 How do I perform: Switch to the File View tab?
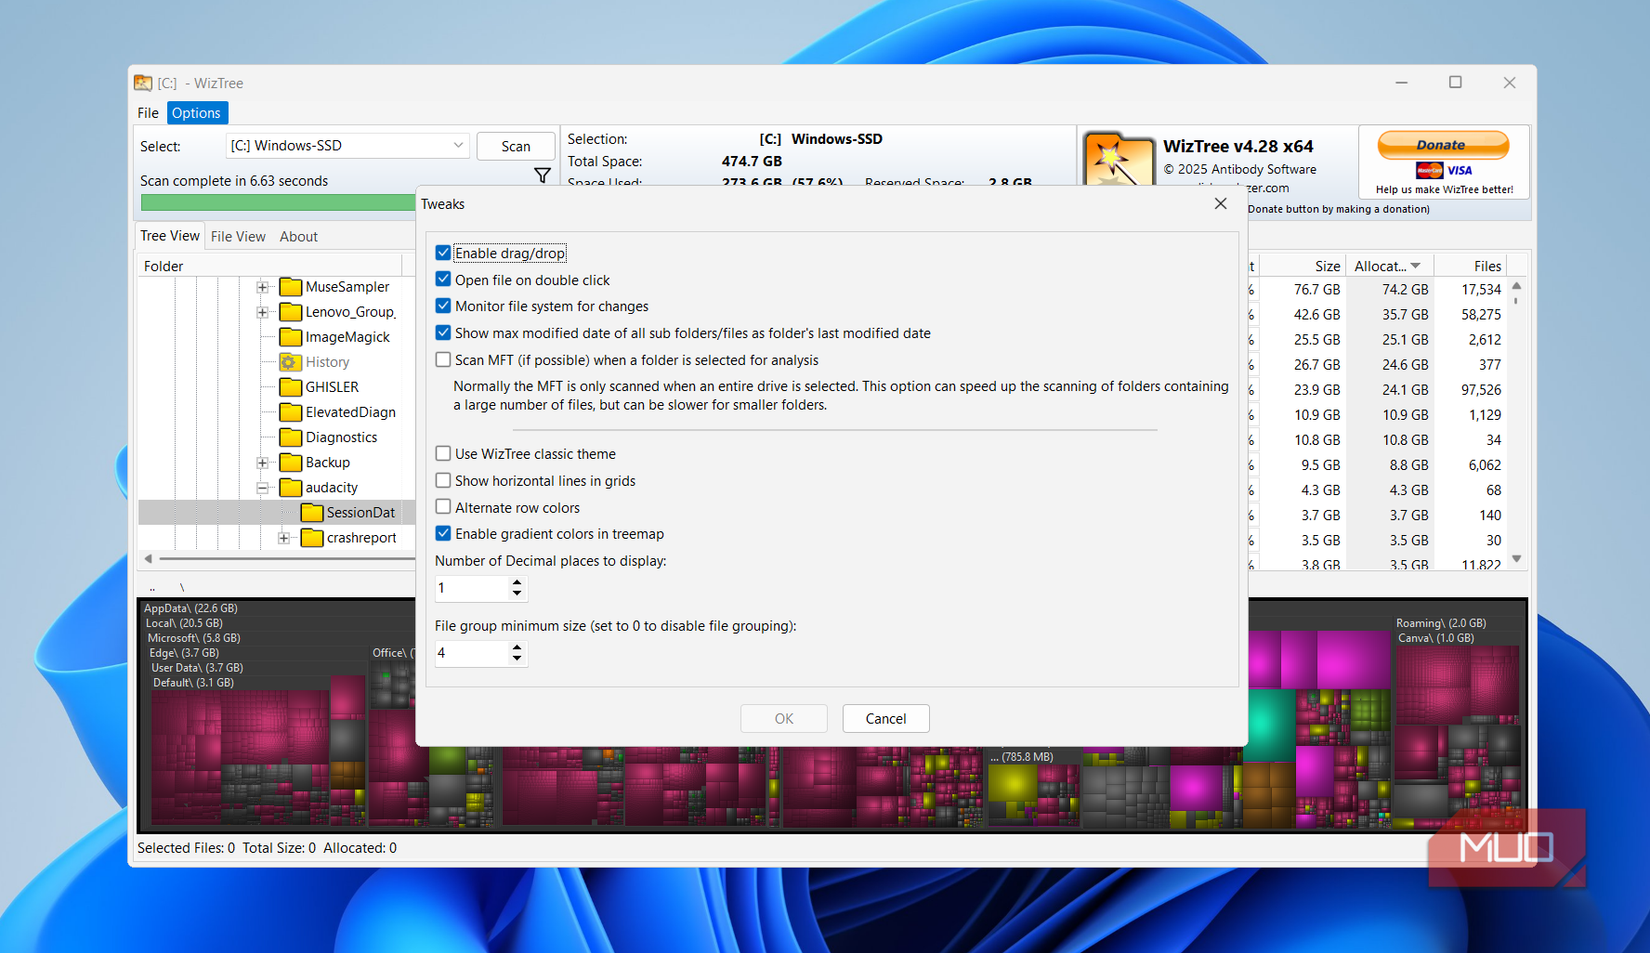[x=238, y=236]
